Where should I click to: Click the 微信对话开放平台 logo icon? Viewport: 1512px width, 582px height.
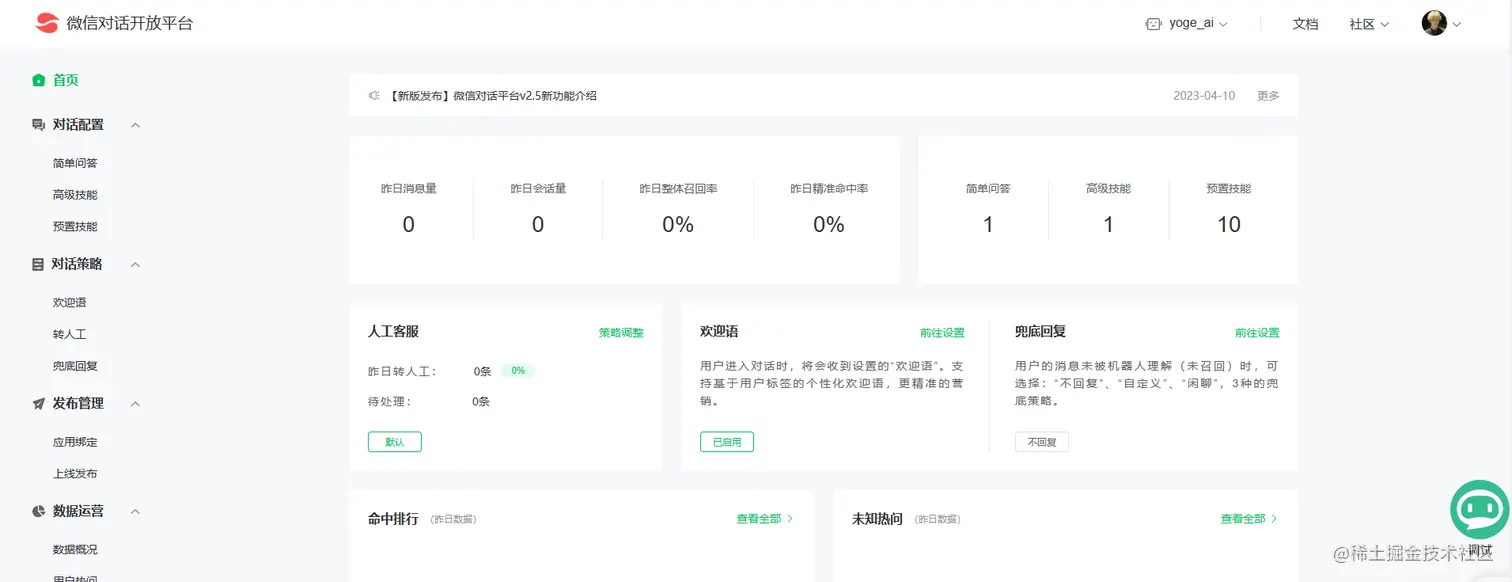[x=47, y=23]
